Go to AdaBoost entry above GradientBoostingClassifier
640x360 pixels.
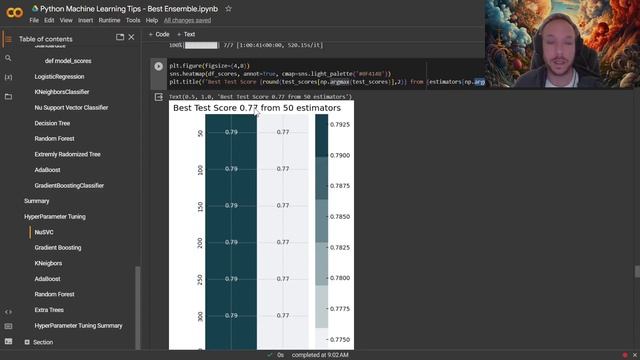pyautogui.click(x=47, y=170)
